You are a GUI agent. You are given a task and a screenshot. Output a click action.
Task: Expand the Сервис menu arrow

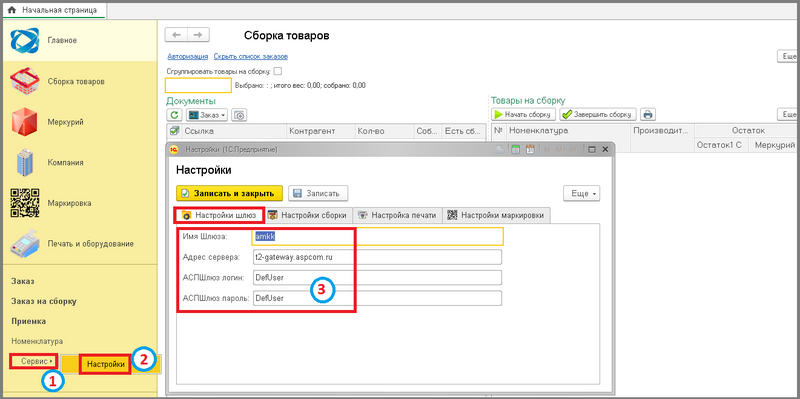(x=51, y=361)
